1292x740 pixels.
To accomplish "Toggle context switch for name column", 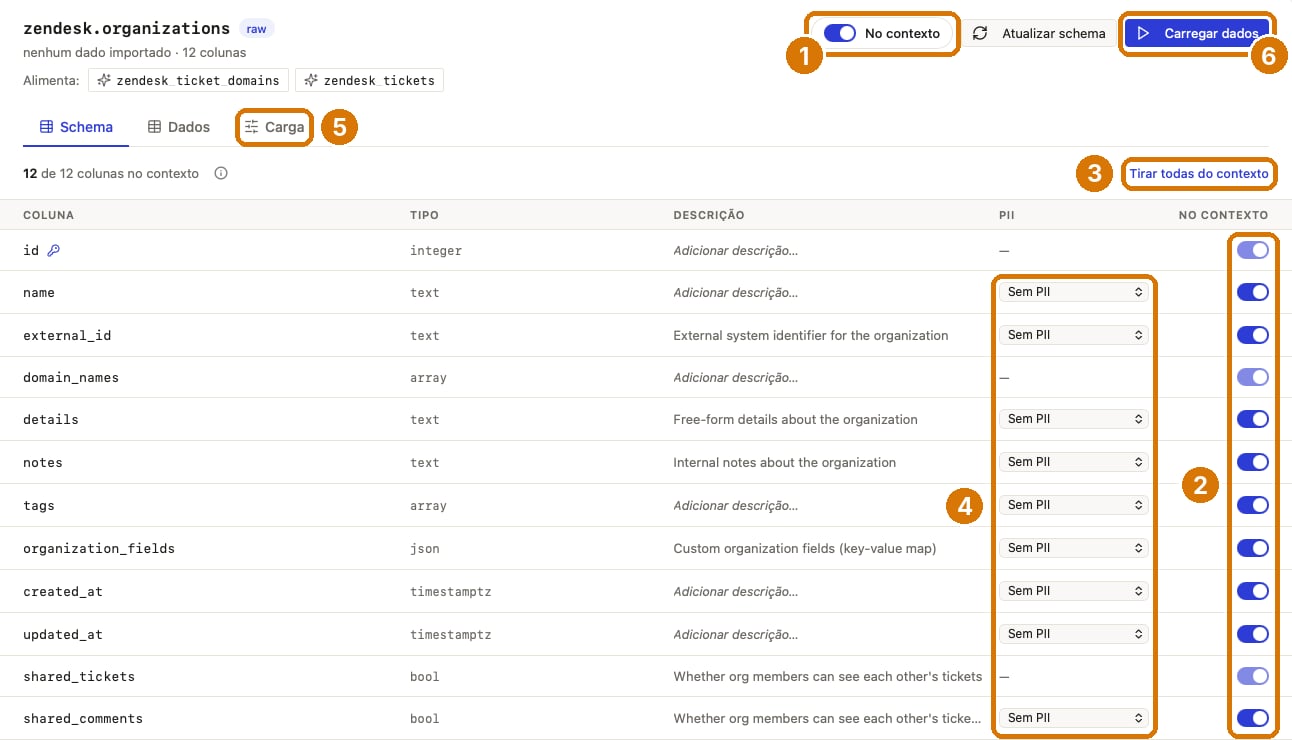I will (x=1253, y=292).
